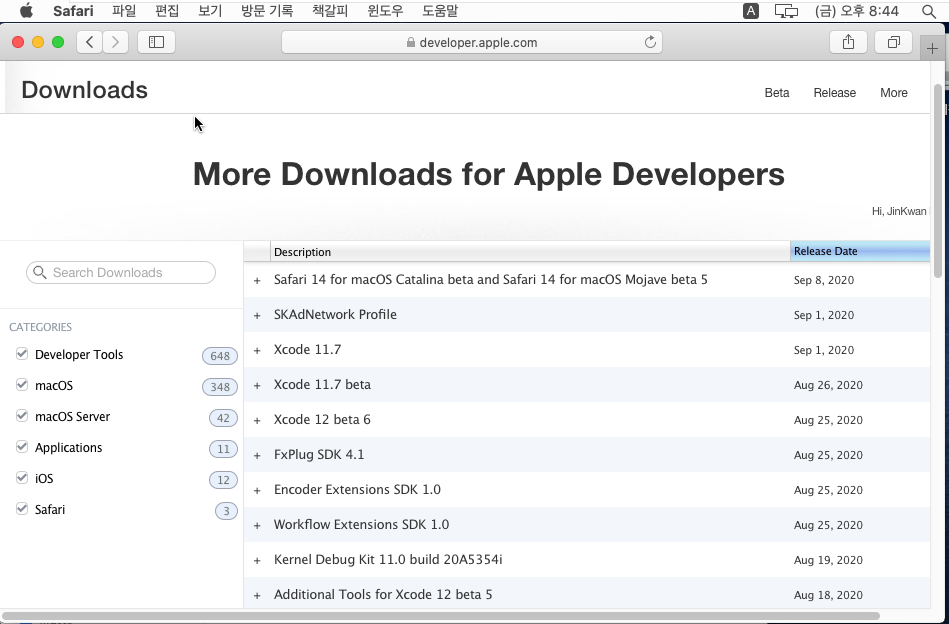This screenshot has height=624, width=949.
Task: Open the Share button in Safari toolbar
Action: tap(848, 42)
